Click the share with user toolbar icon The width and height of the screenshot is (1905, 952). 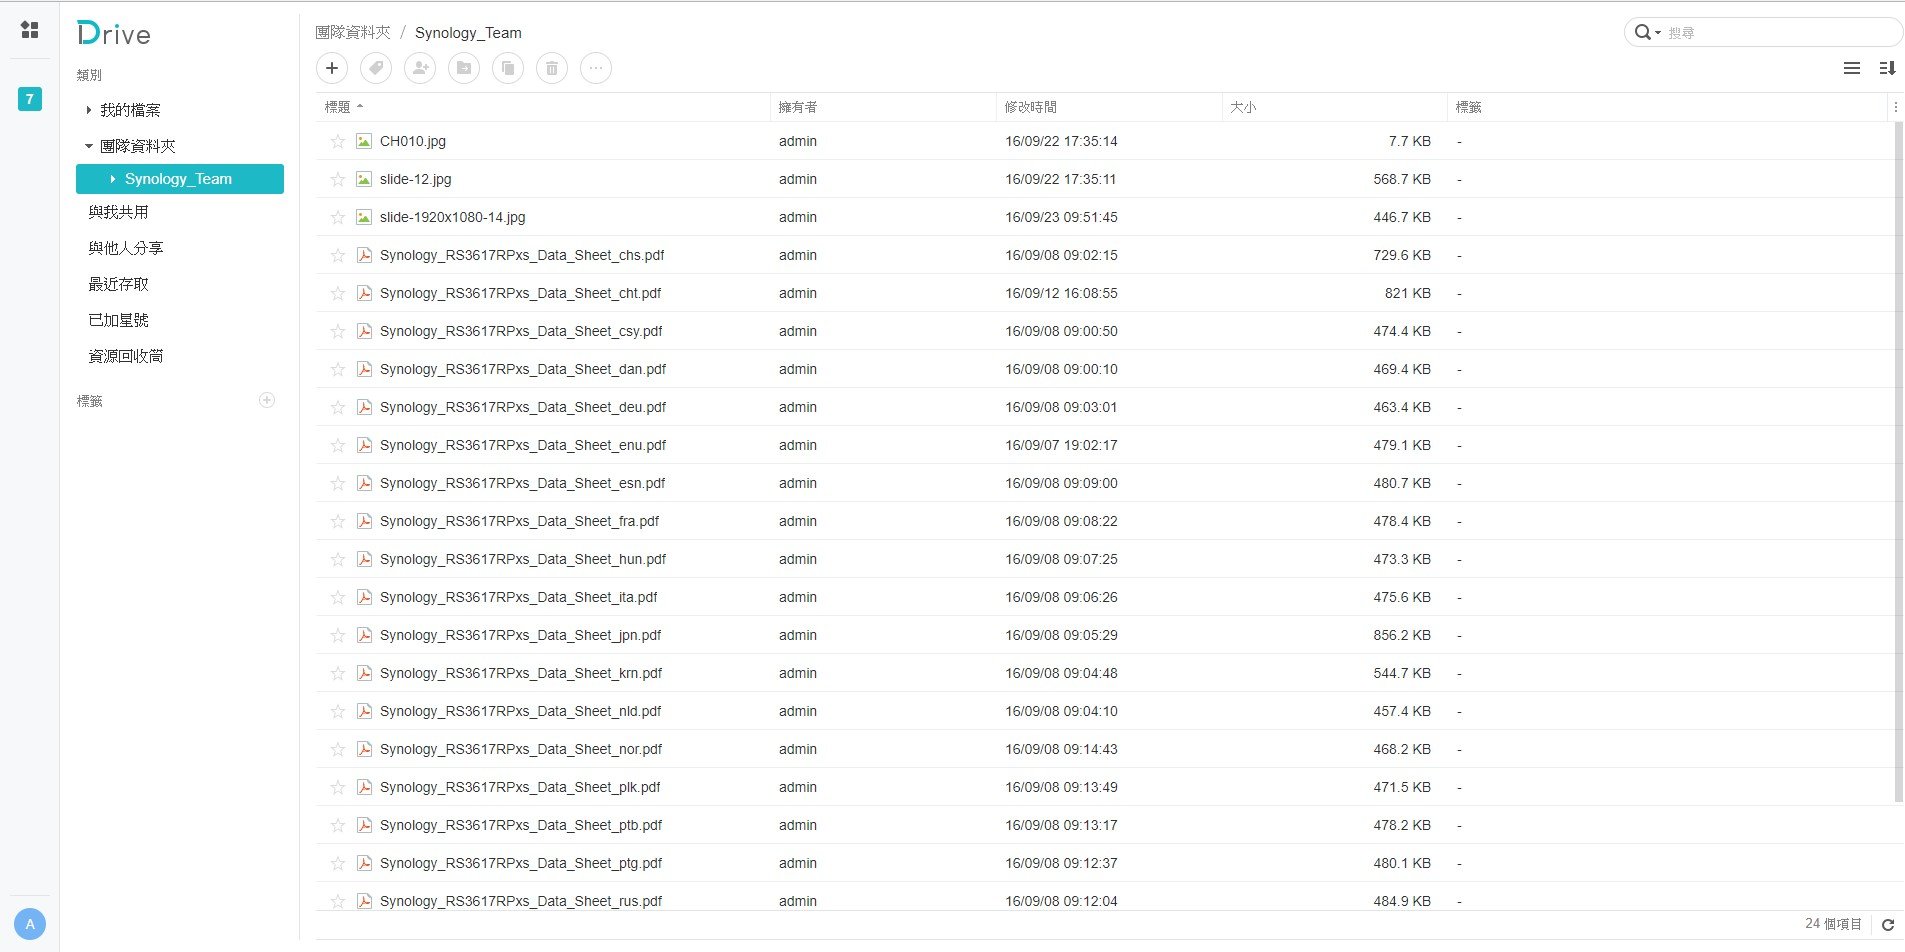tap(420, 68)
